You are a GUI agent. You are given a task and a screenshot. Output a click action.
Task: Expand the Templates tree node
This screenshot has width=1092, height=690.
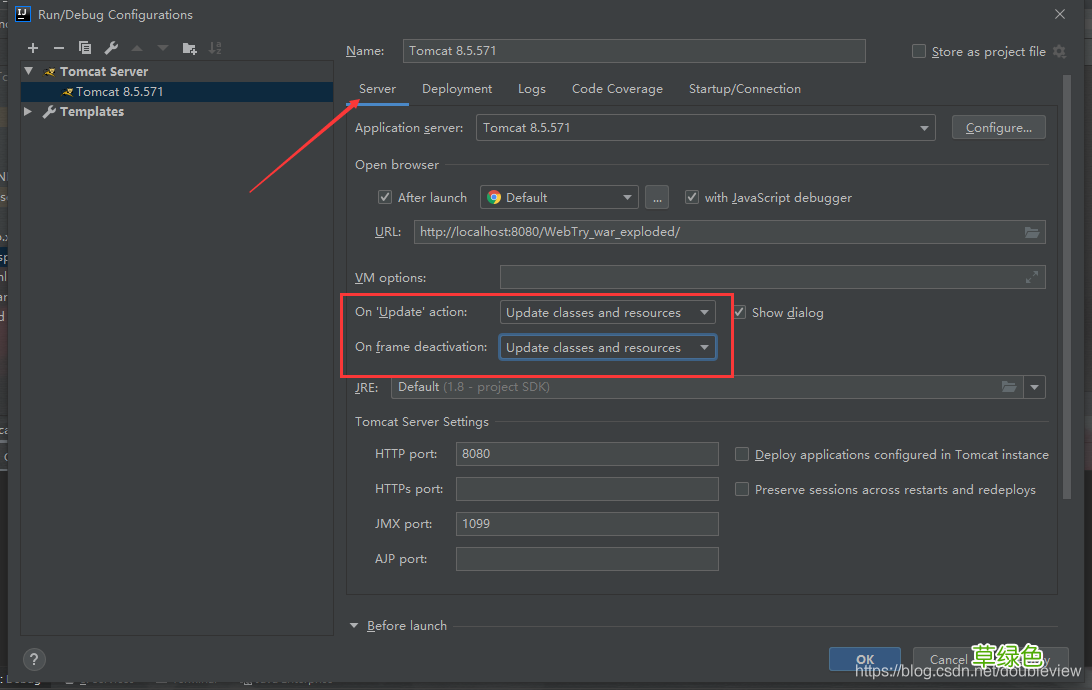28,111
